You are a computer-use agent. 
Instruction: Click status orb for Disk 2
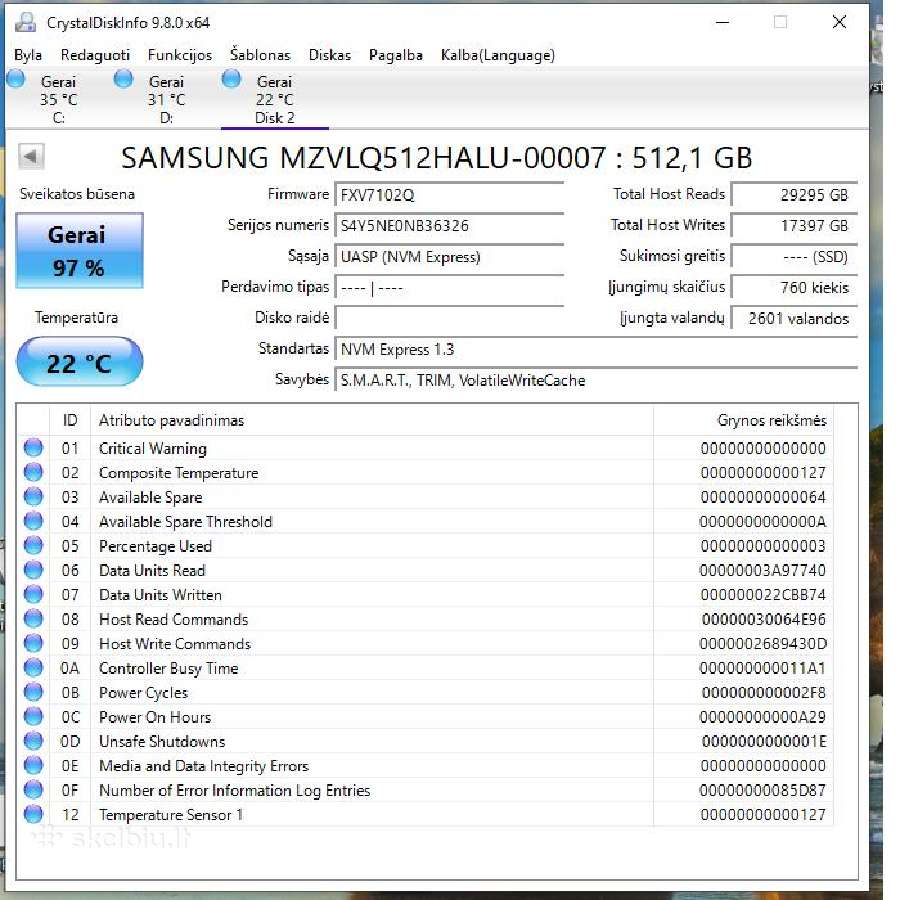click(x=231, y=79)
